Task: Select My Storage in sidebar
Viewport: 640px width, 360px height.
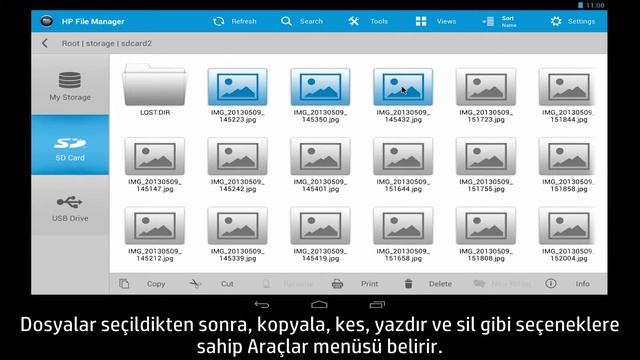Action: tap(70, 85)
